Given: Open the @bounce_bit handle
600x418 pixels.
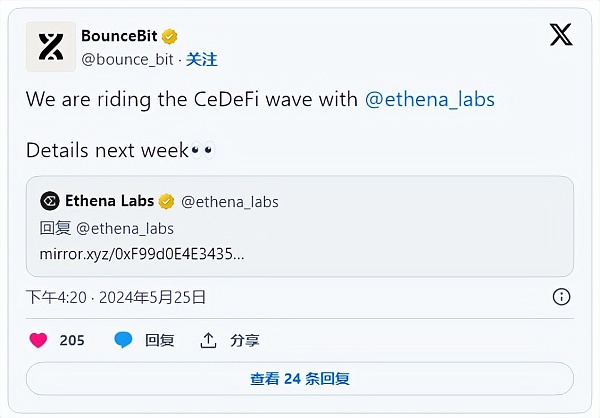Looking at the screenshot, I should pos(128,59).
